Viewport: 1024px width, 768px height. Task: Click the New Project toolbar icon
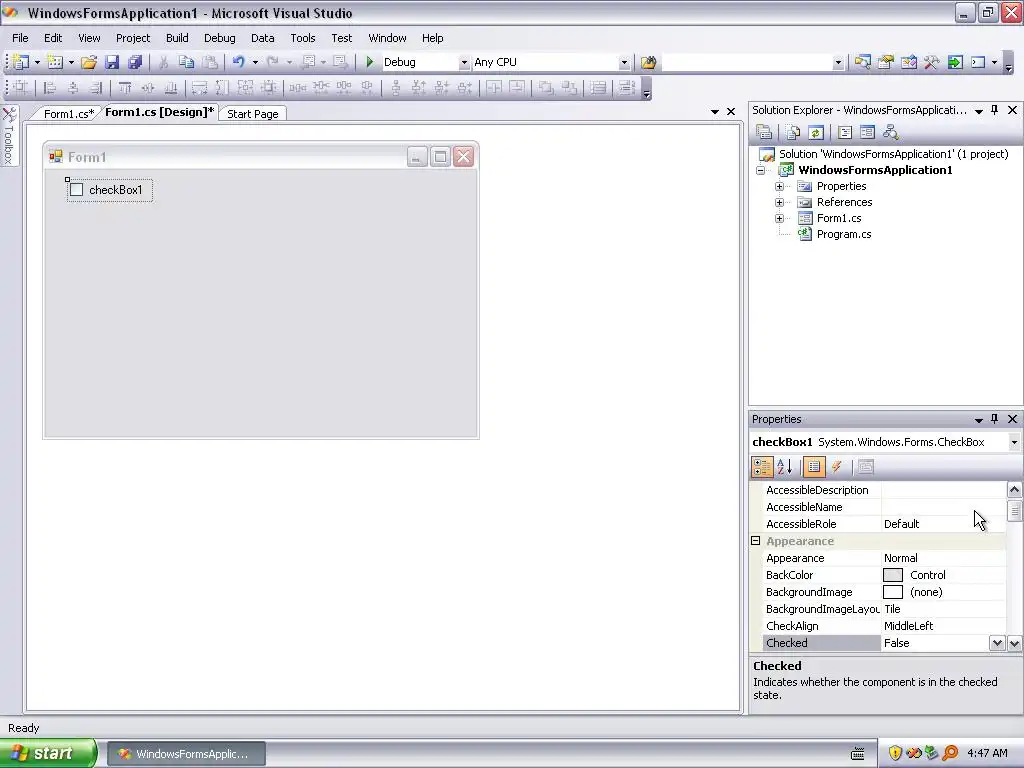[20, 62]
